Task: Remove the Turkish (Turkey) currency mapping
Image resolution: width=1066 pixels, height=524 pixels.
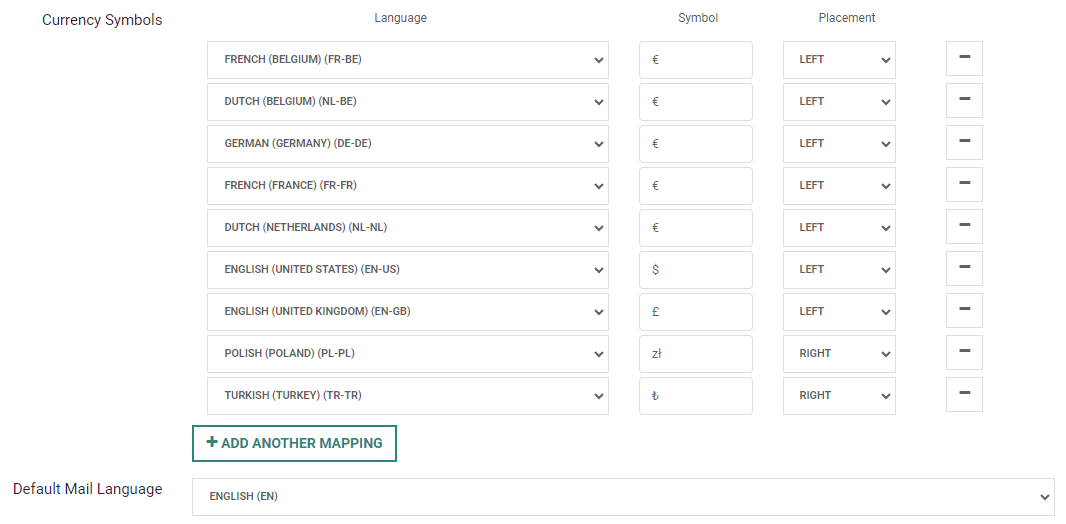Action: coord(964,395)
